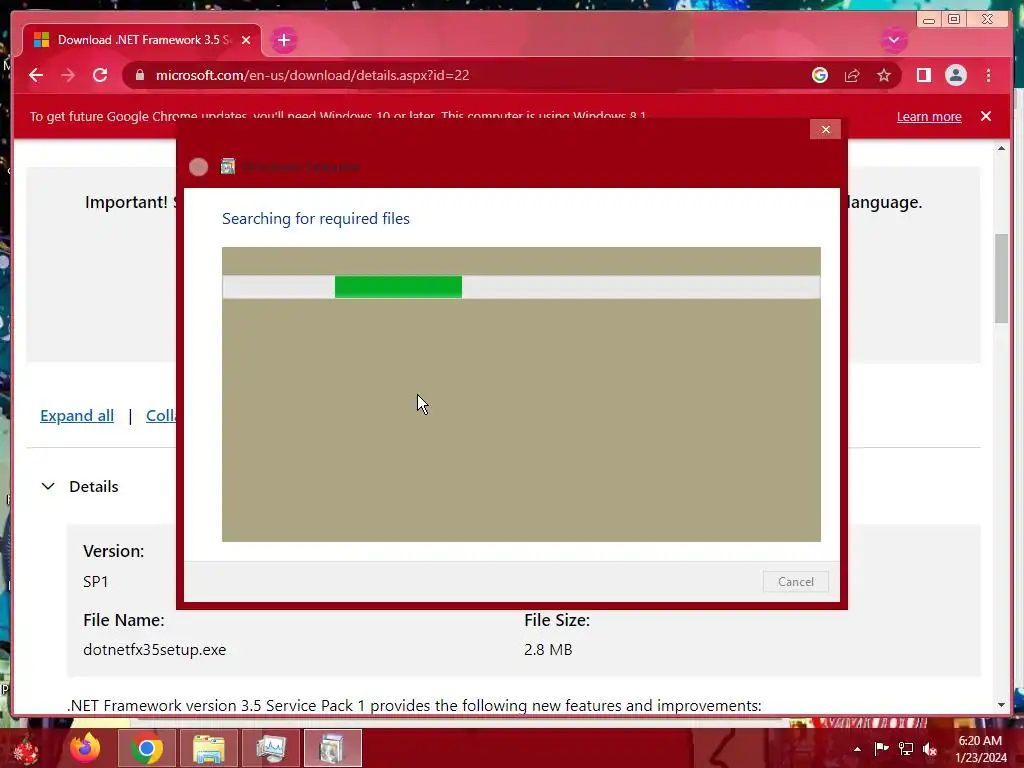Open a new tab with plus button
The height and width of the screenshot is (768, 1024).
pyautogui.click(x=283, y=40)
